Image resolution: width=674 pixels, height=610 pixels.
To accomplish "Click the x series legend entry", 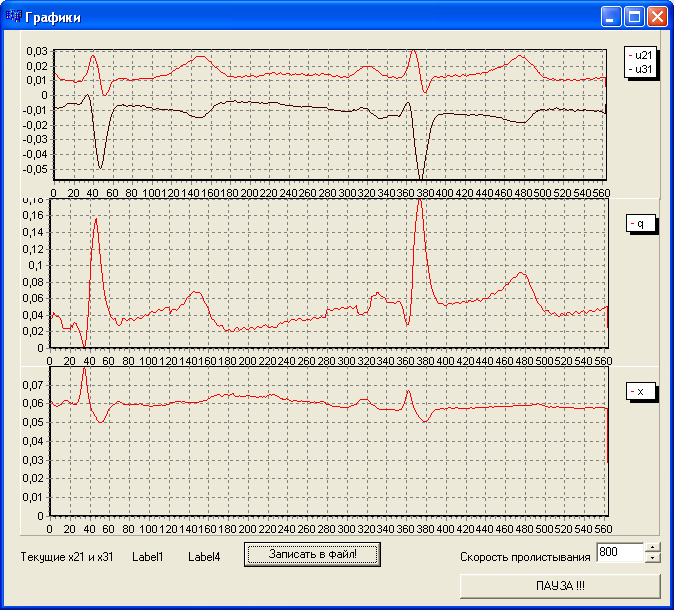I will click(x=641, y=391).
